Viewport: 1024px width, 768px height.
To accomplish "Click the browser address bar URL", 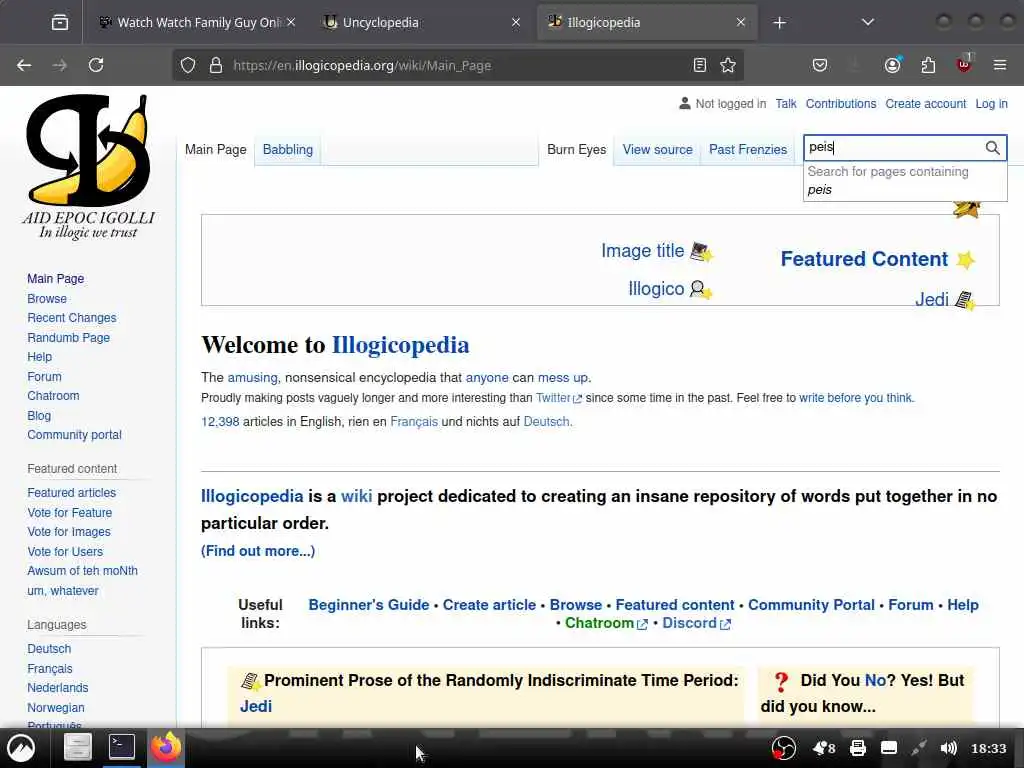I will coord(457,65).
